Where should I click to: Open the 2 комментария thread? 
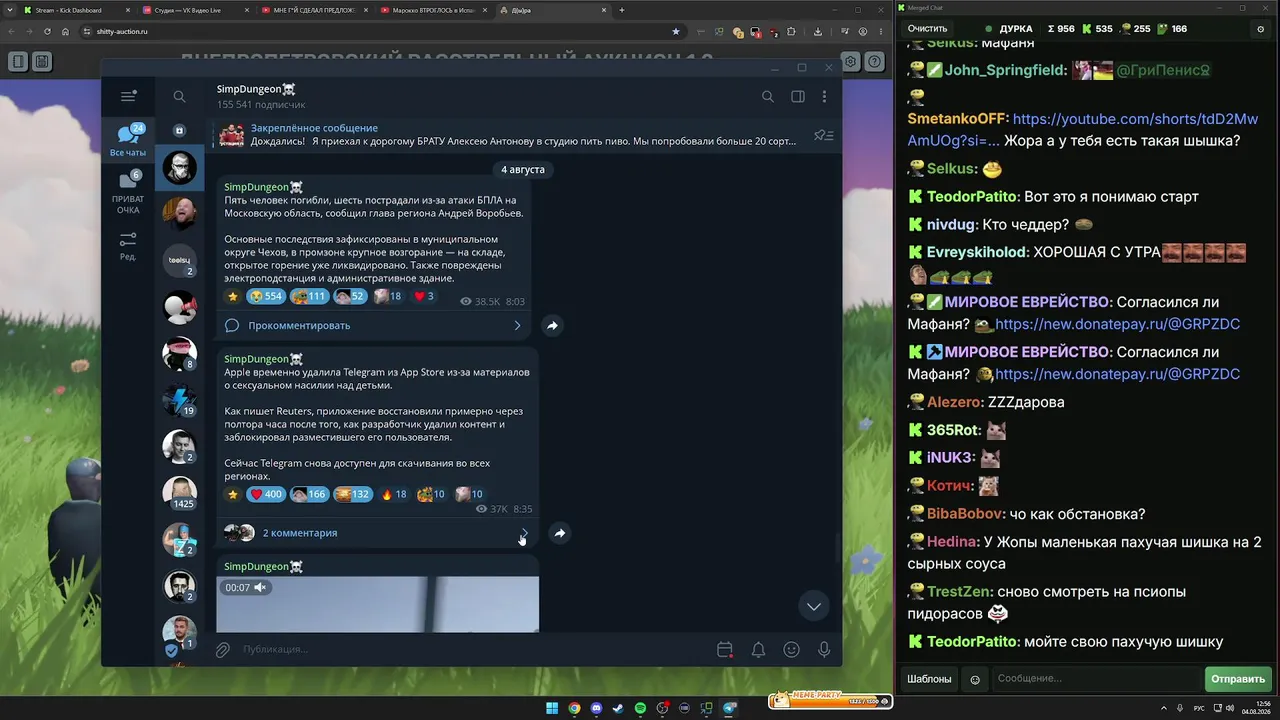point(300,533)
